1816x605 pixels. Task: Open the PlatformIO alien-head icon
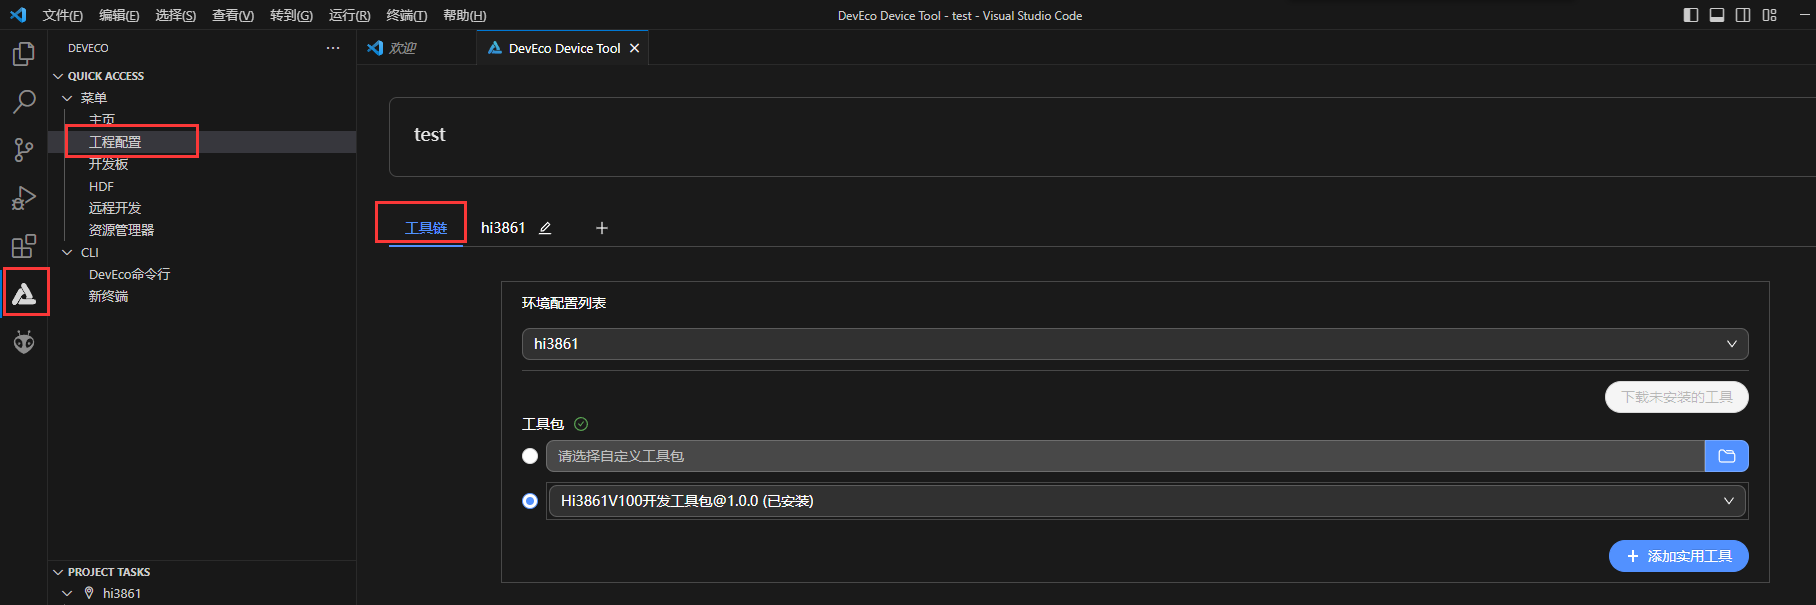click(24, 342)
